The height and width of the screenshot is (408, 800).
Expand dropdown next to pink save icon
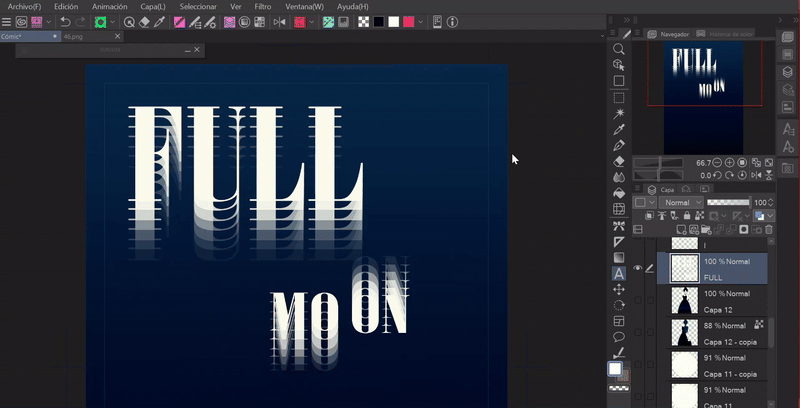(49, 22)
